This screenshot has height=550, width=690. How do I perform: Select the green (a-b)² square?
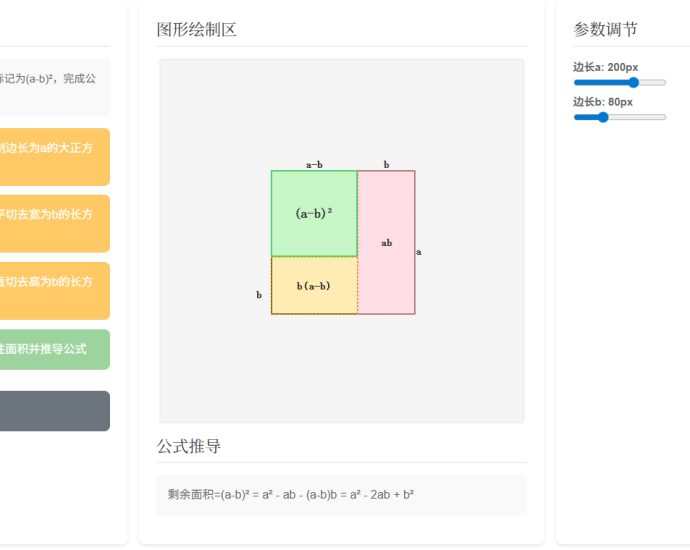coord(314,213)
